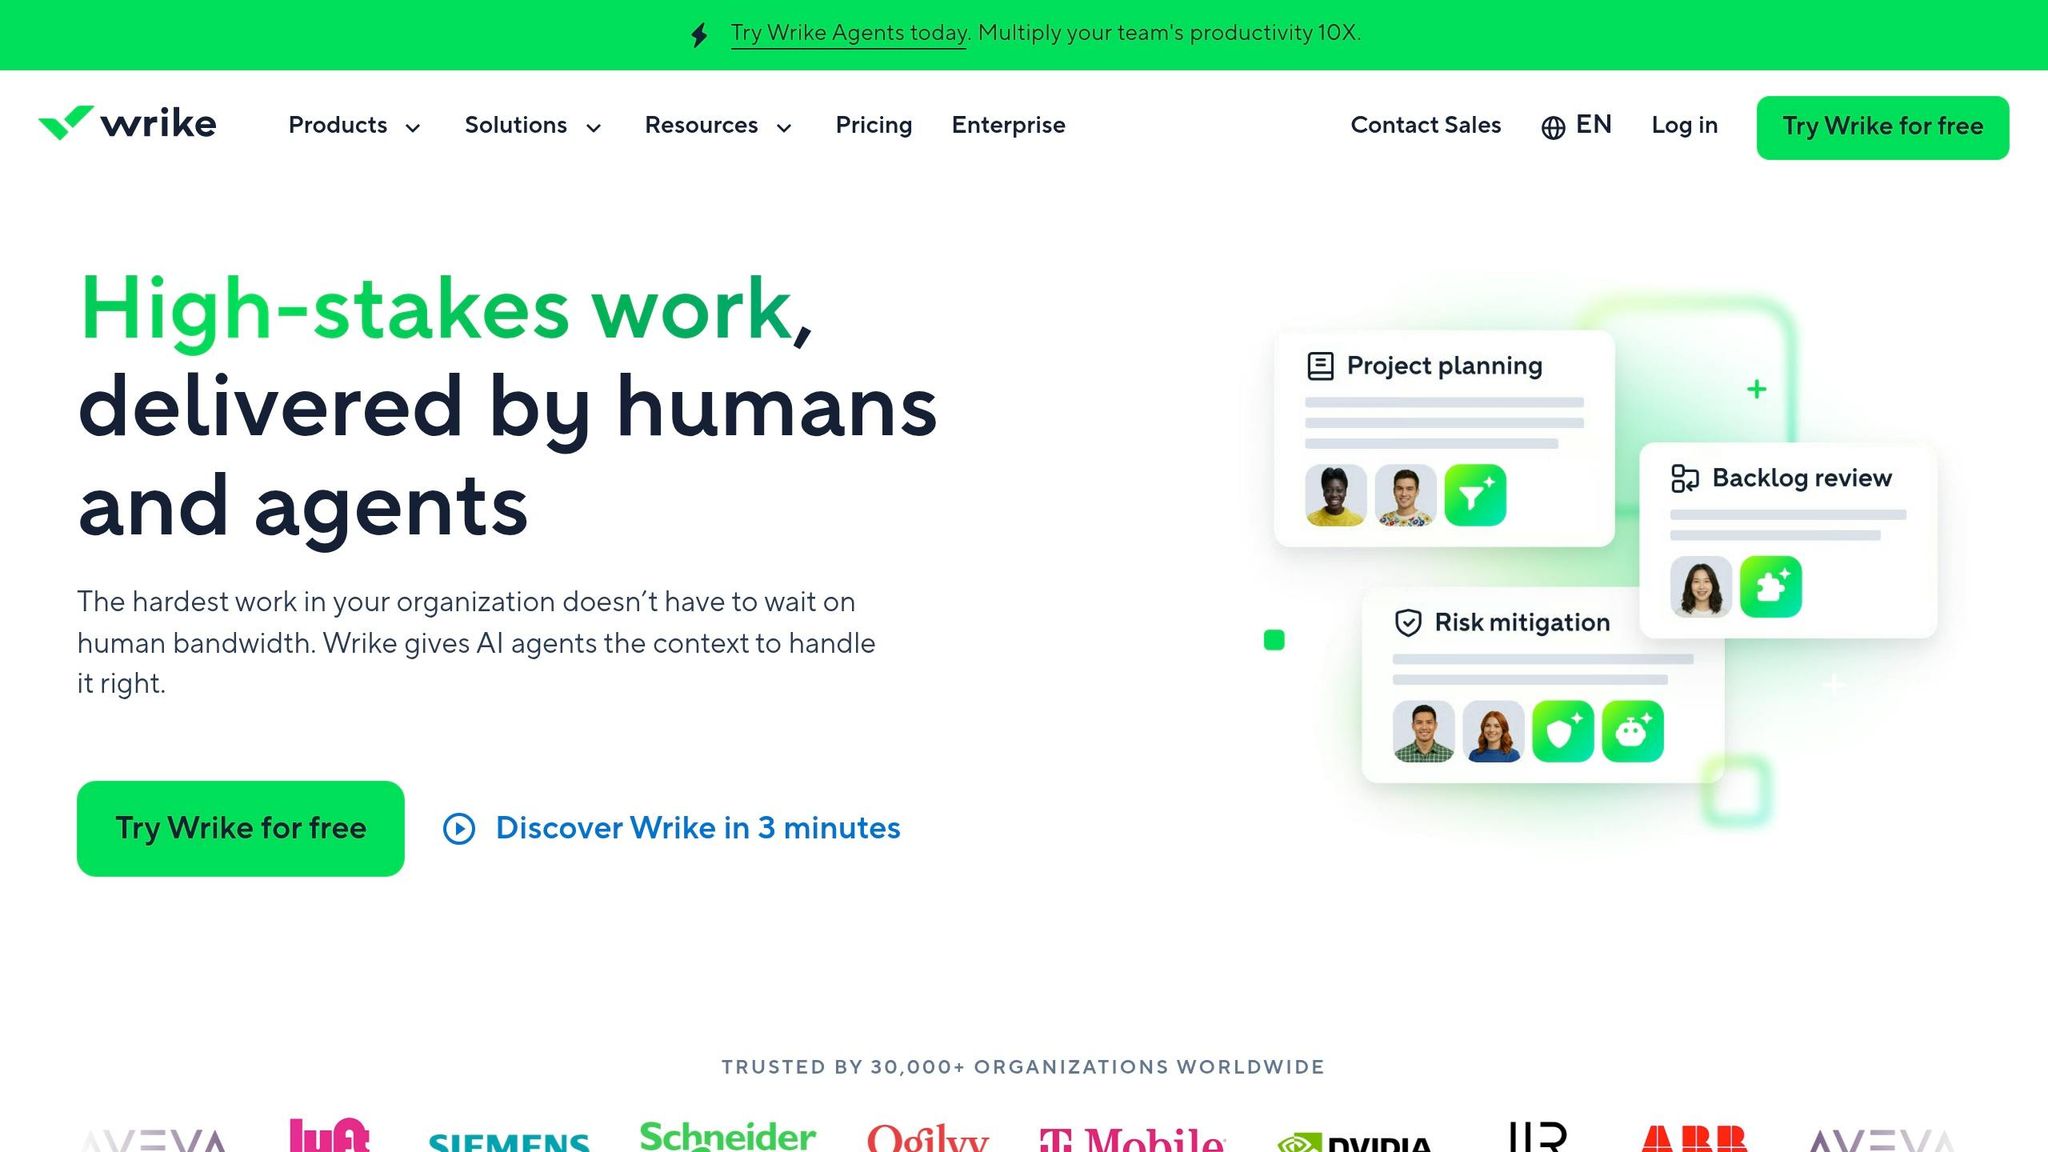Click the woman's avatar in Project planning

click(1336, 495)
